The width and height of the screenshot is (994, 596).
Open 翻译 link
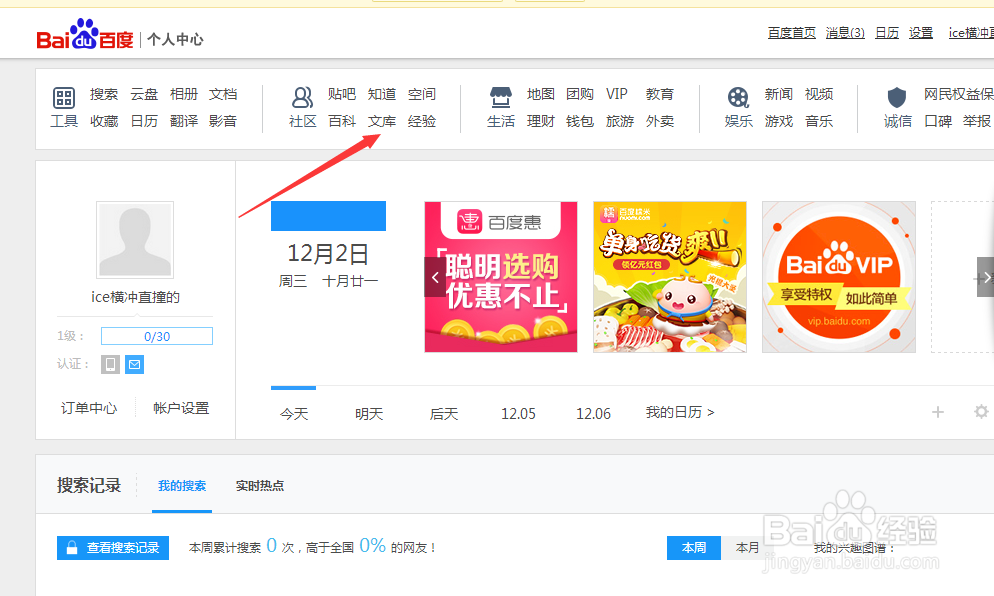tap(184, 121)
